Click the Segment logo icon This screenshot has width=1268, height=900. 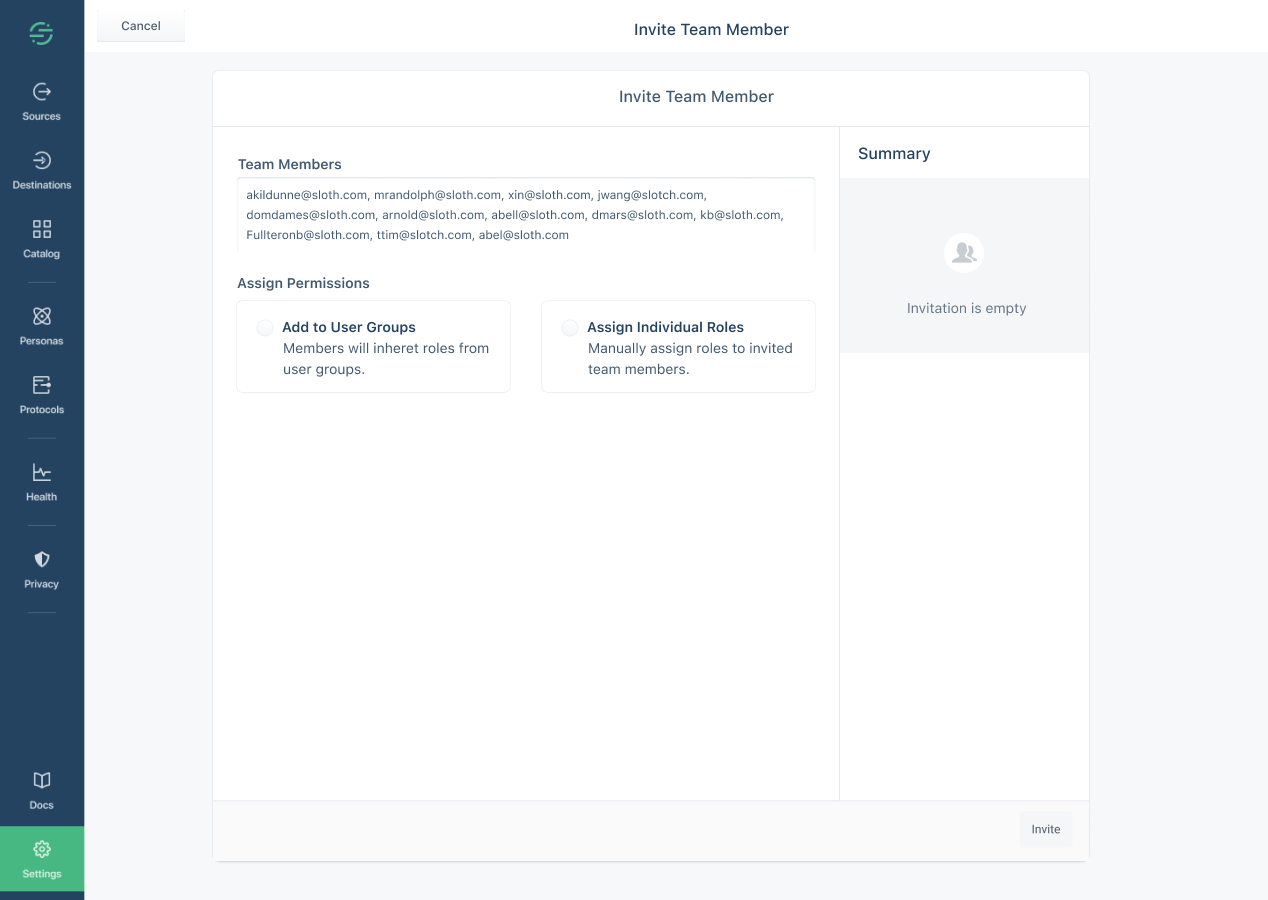coord(41,34)
